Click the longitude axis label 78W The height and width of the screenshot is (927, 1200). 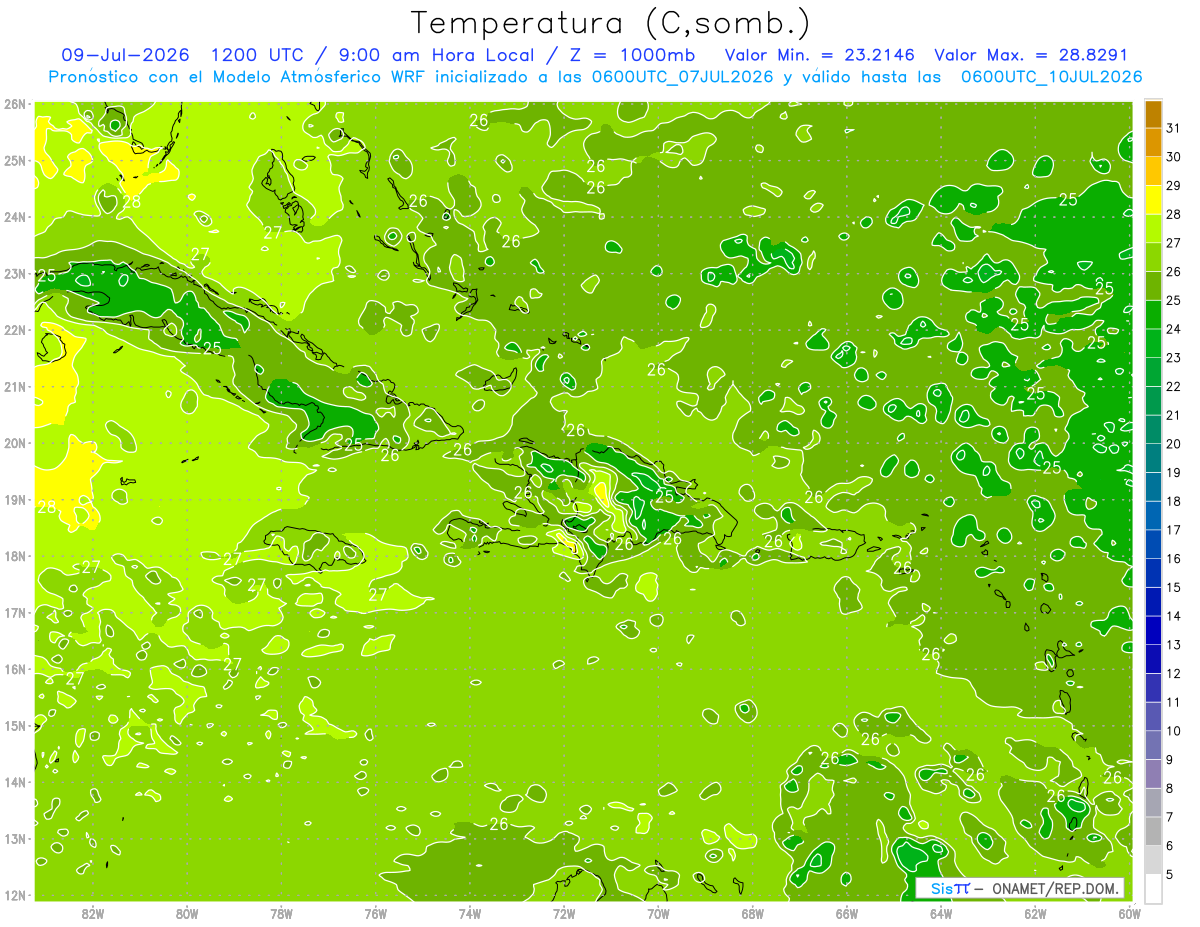point(281,912)
